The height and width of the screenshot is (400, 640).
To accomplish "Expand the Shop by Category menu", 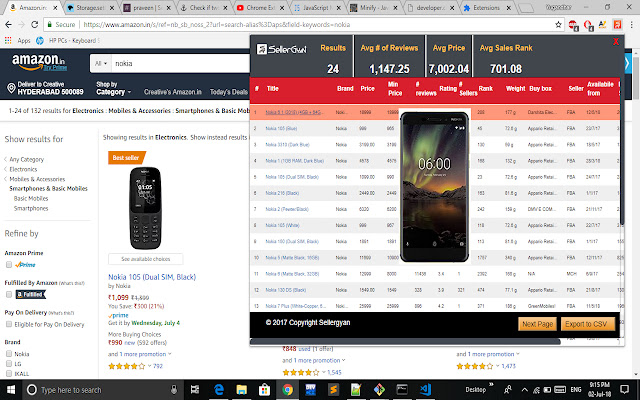I will tap(113, 88).
